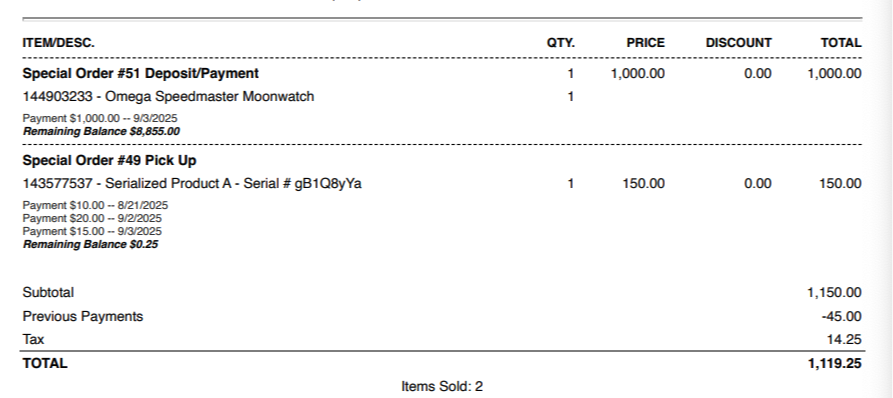
Task: Click Remaining Balance $0.25 text
Action: click(x=91, y=245)
